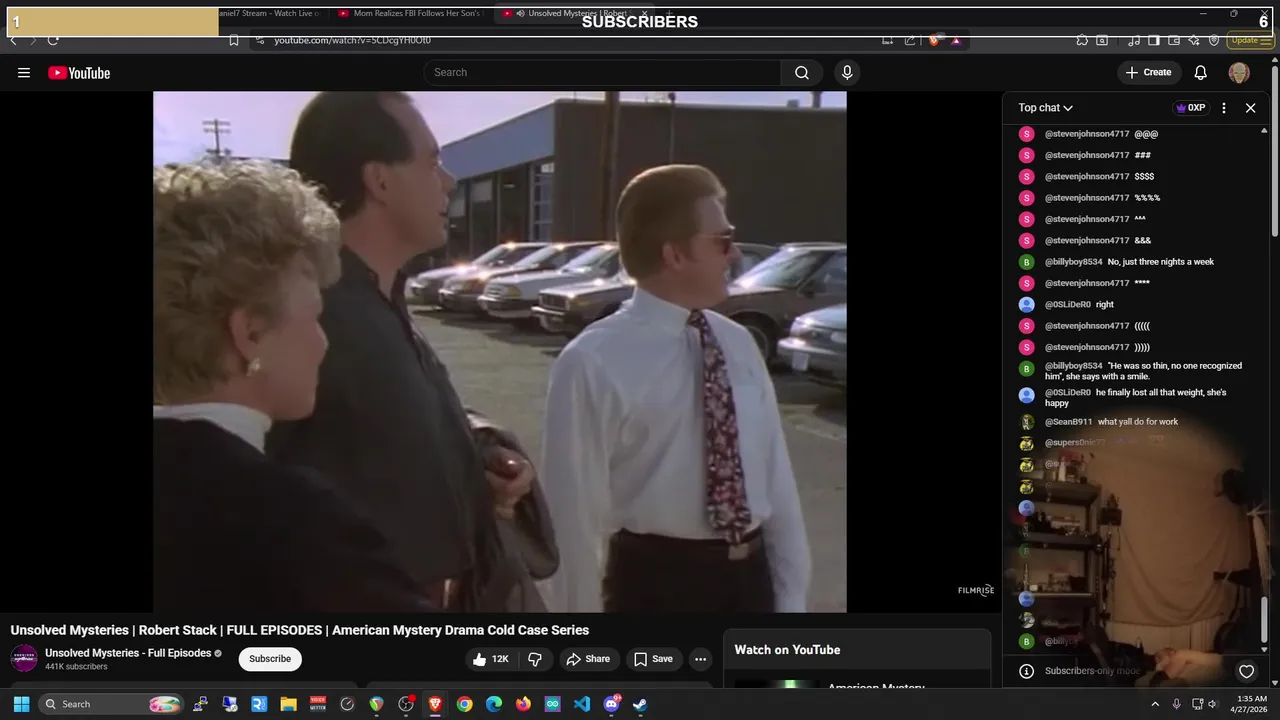Click chat message 'No, just three nights a week'
Viewport: 1280px width, 720px height.
pos(1161,262)
